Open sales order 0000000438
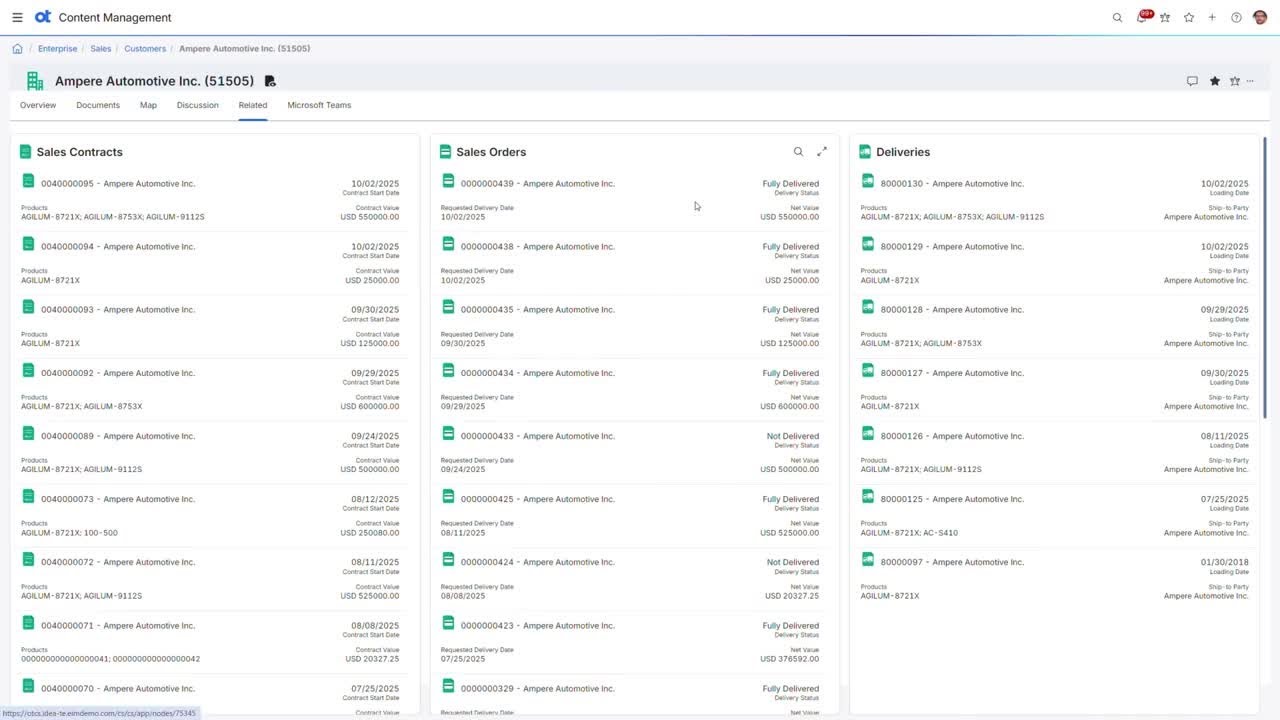1280x720 pixels. click(x=538, y=247)
